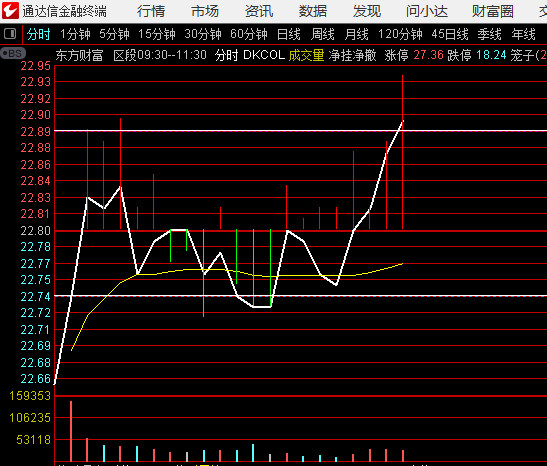
Task: Click the red TDX logo icon
Action: point(10,11)
